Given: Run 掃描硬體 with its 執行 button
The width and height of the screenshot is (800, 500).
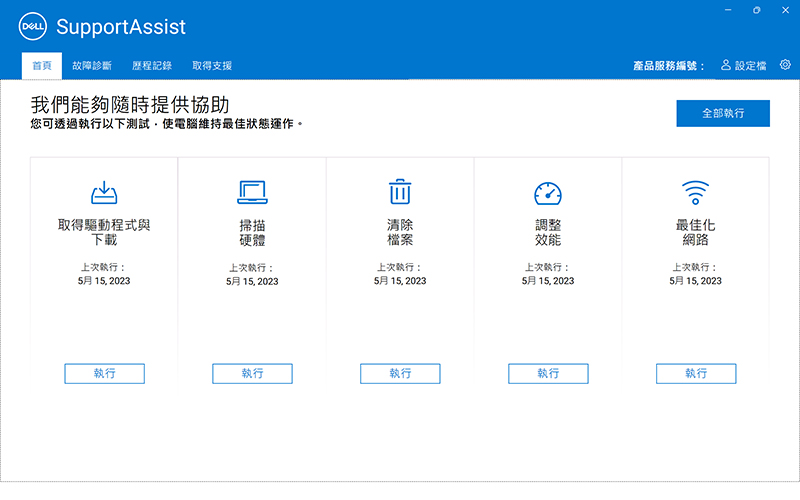Looking at the screenshot, I should [x=253, y=373].
